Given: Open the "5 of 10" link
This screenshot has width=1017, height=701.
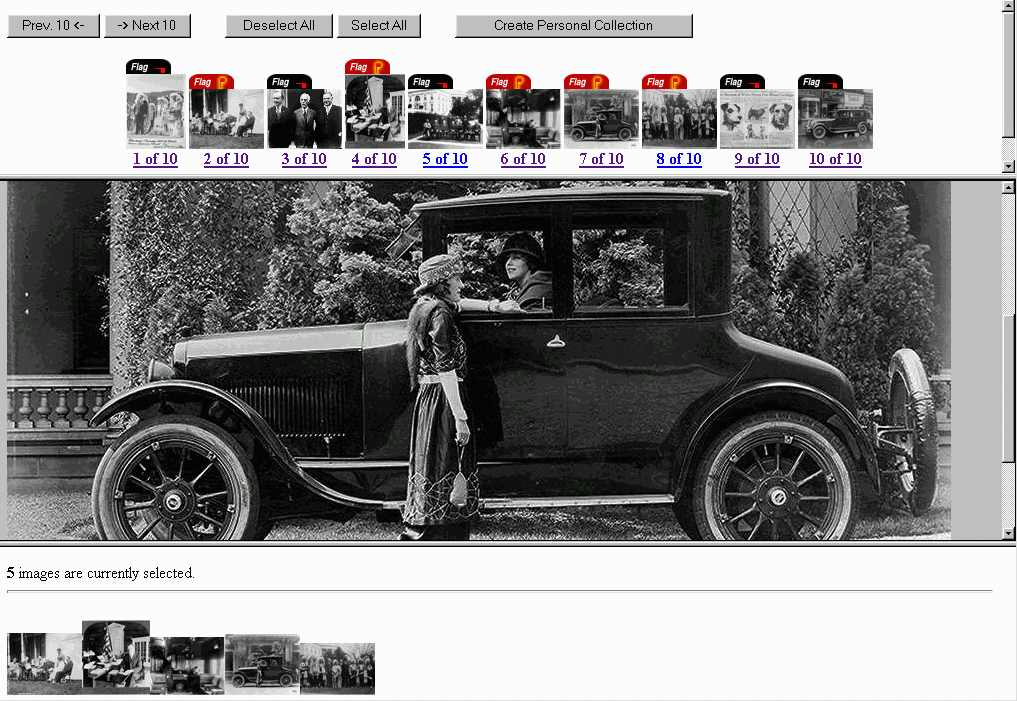Looking at the screenshot, I should [x=445, y=159].
